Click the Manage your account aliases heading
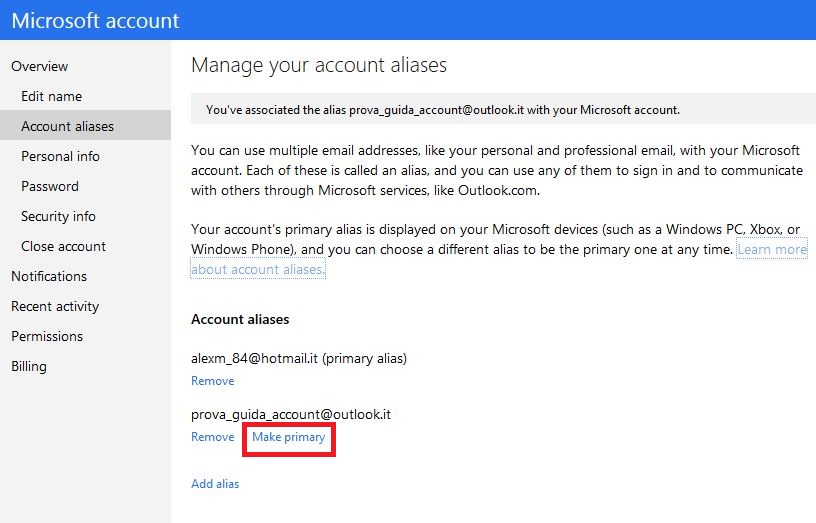This screenshot has height=523, width=816. 319,66
